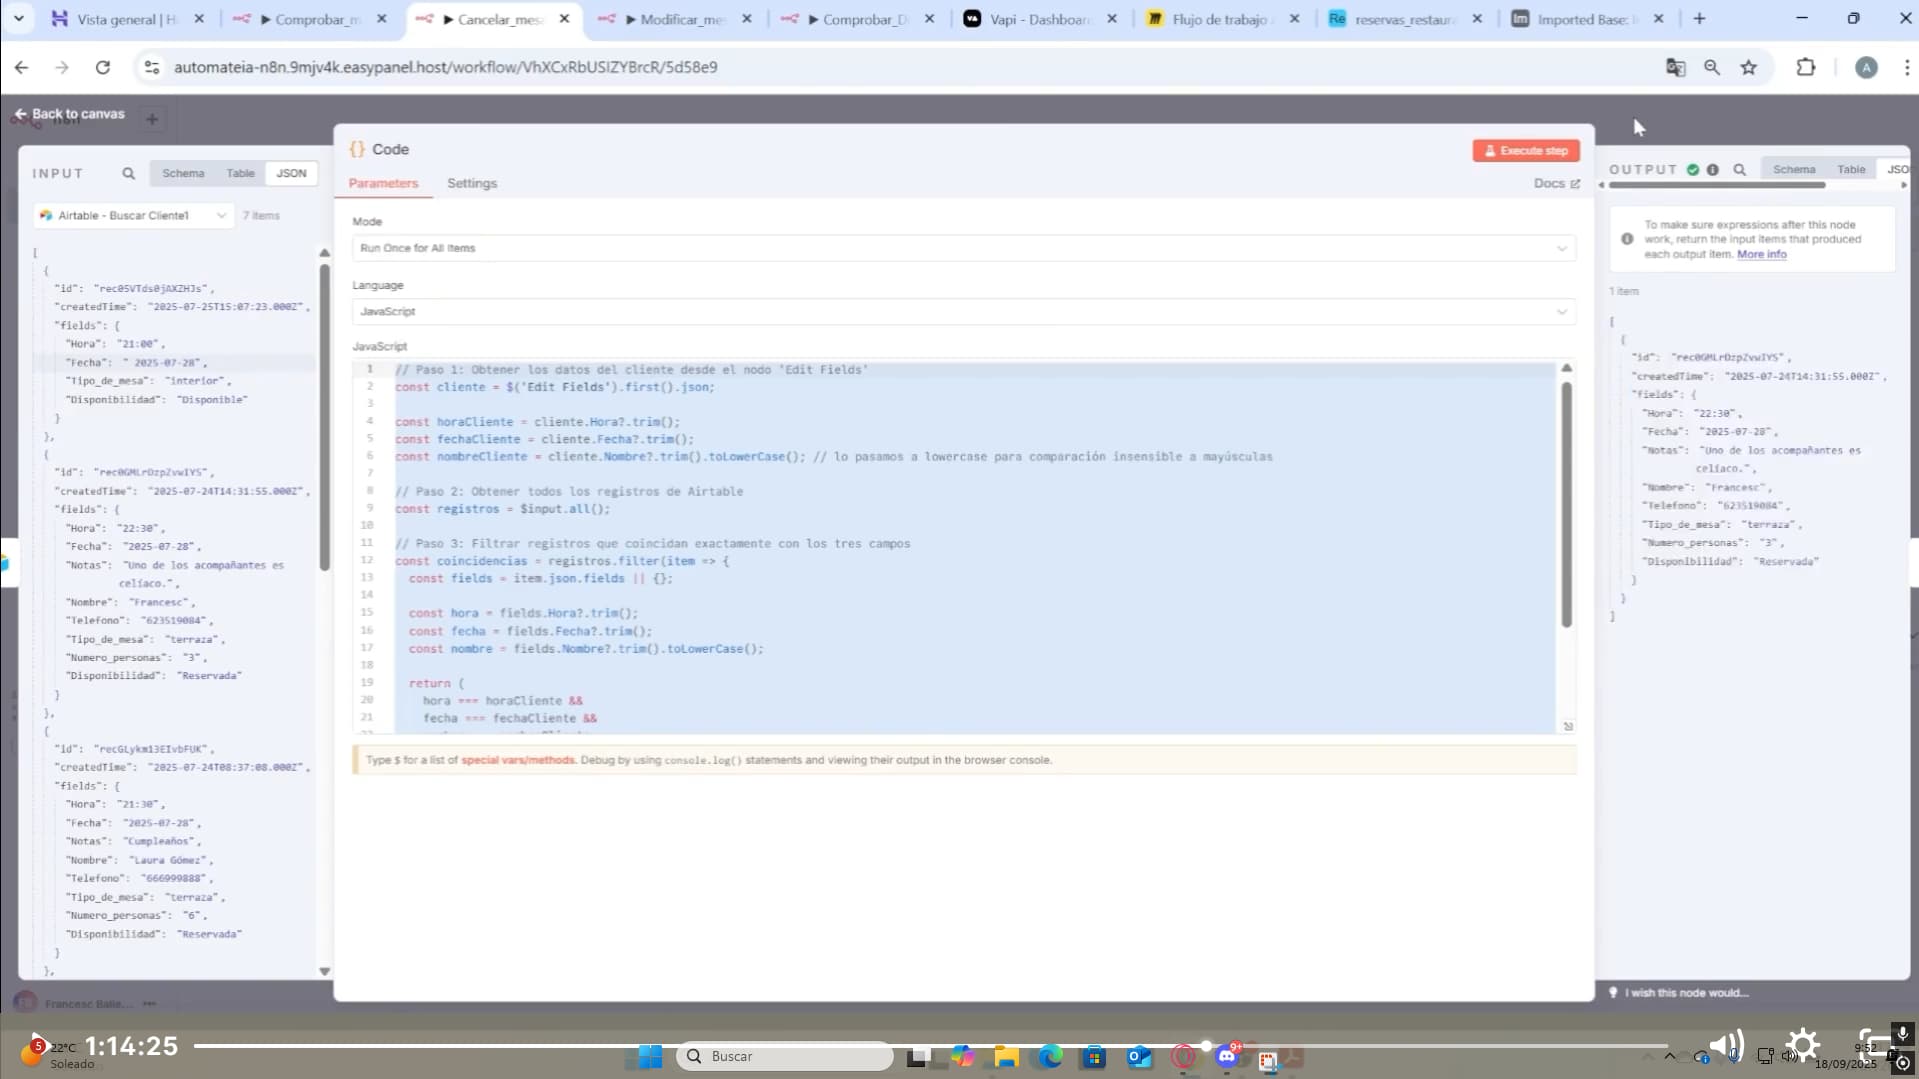The width and height of the screenshot is (1919, 1079).
Task: Open a new browser tab
Action: pos(1699,18)
